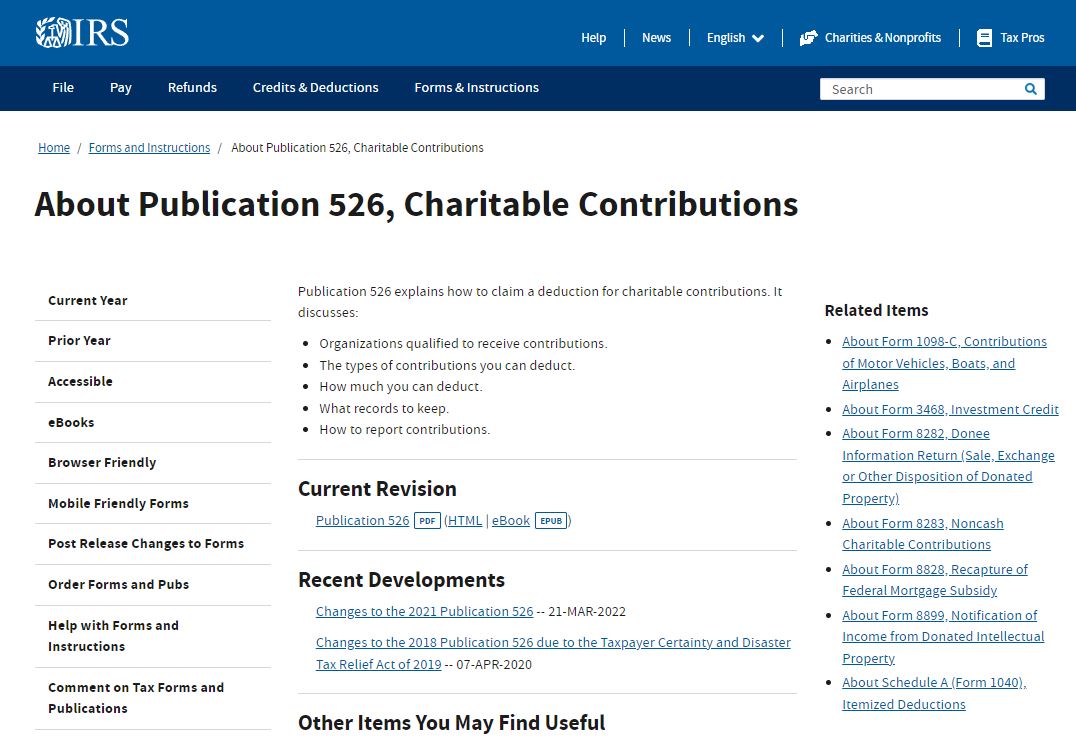
Task: Open About Form 1098-C link
Action: pyautogui.click(x=944, y=363)
